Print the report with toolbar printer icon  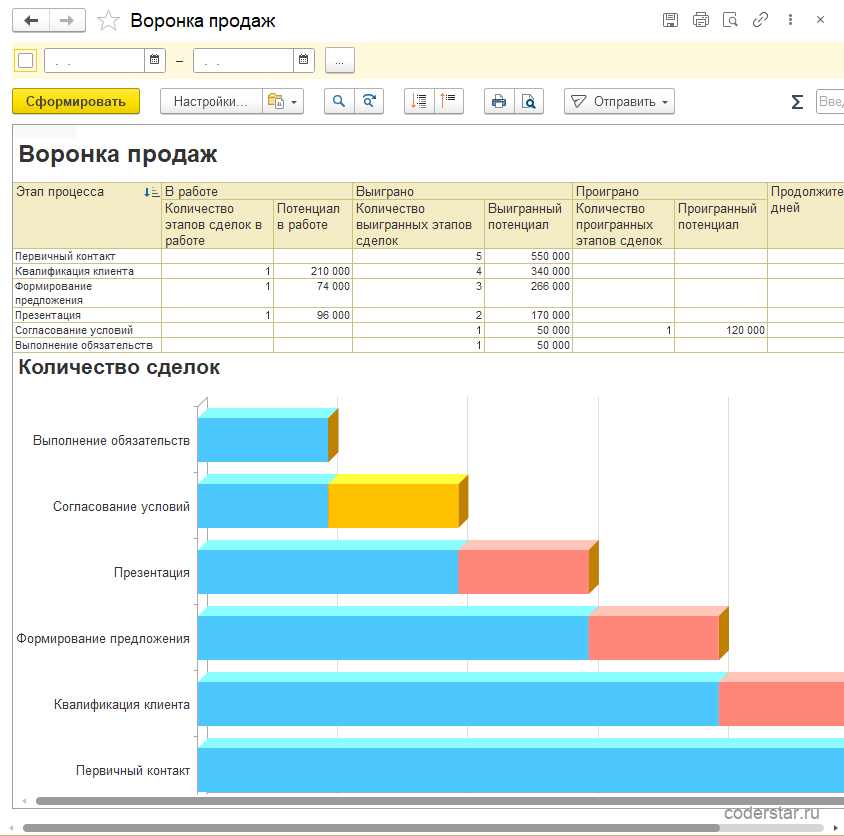click(499, 101)
